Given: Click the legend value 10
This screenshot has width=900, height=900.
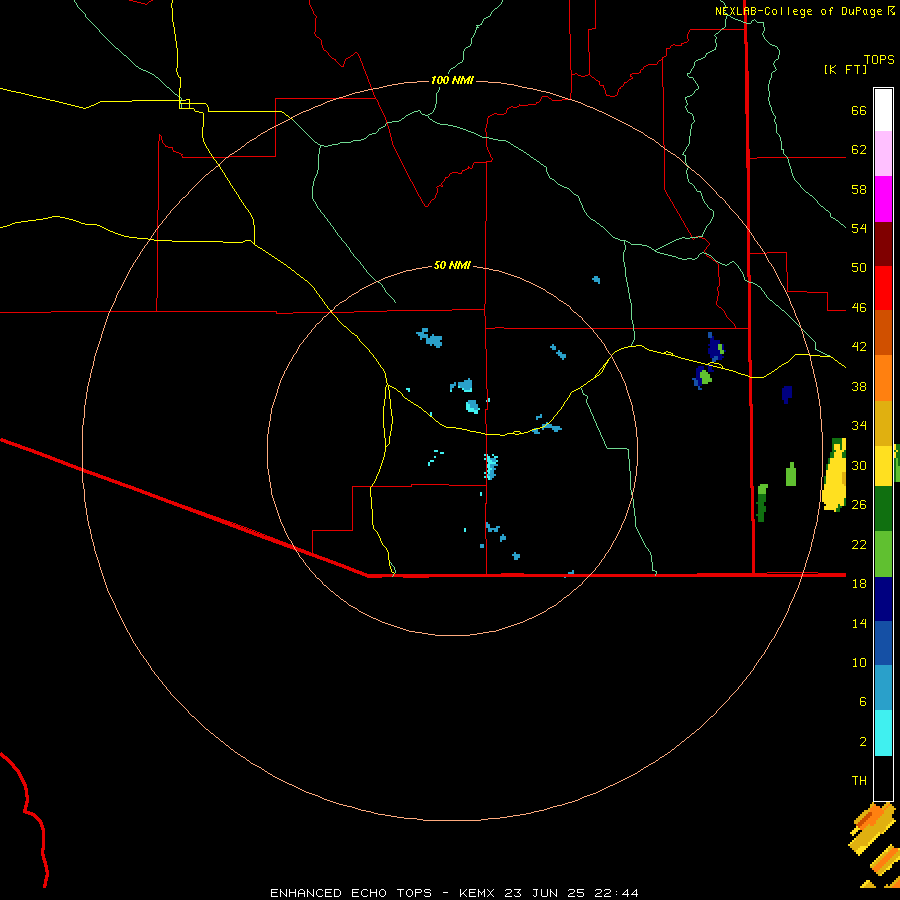Looking at the screenshot, I should click(859, 662).
